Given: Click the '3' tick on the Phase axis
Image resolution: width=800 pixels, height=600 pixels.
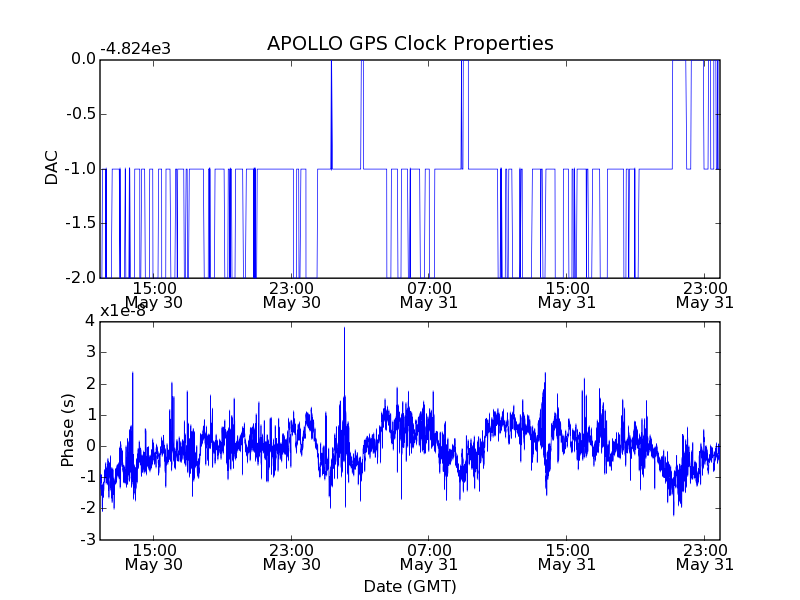Looking at the screenshot, I should 90,352.
